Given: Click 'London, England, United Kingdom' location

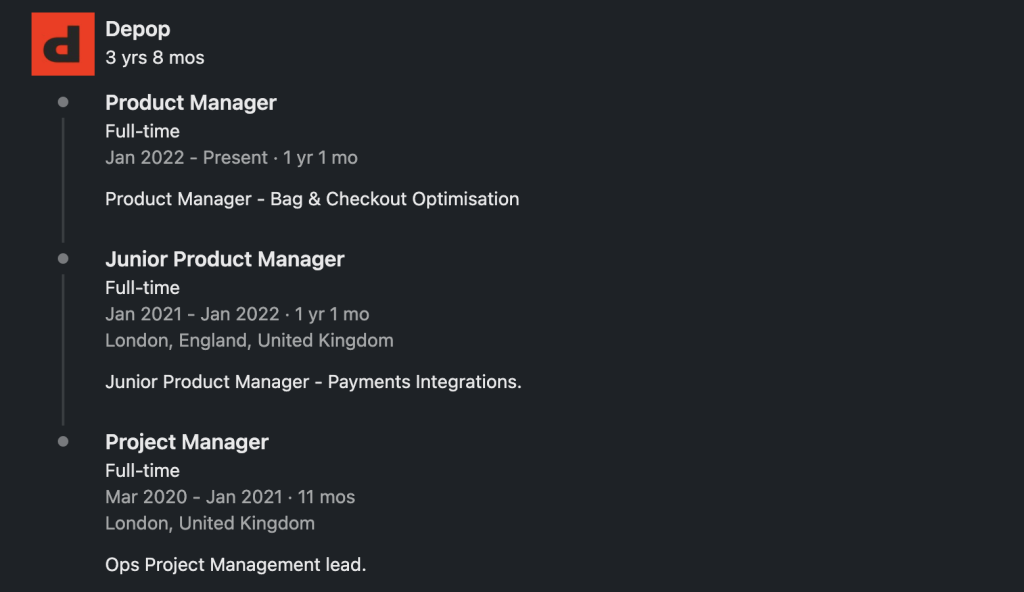Looking at the screenshot, I should click(249, 340).
